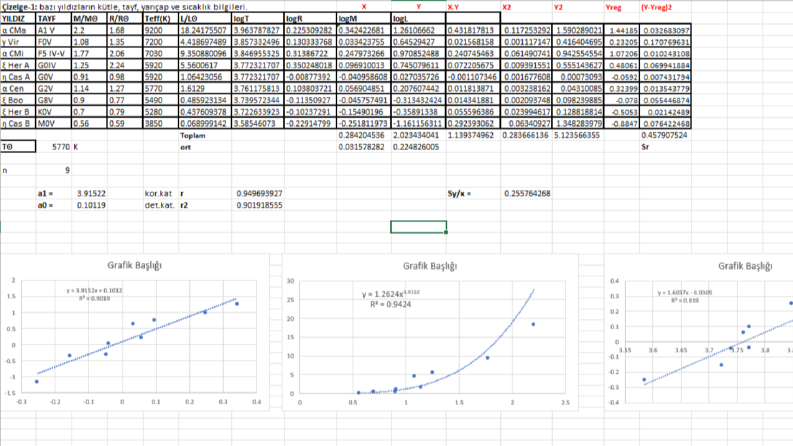Select the ξ Her A row label

pyautogui.click(x=18, y=65)
